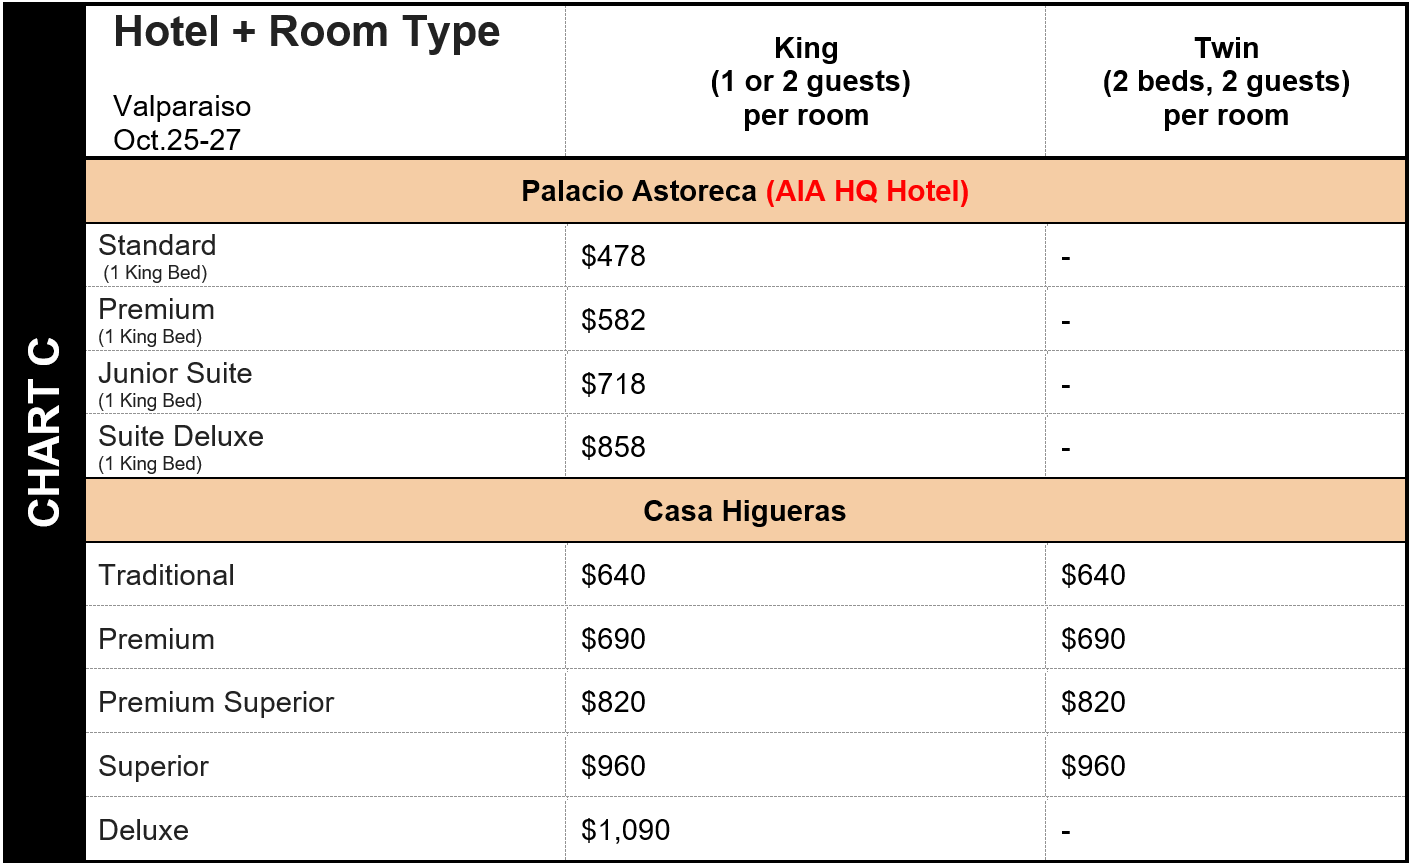Select the $718 Junior Suite price
Viewport: 1413px width, 866px height.
(613, 384)
